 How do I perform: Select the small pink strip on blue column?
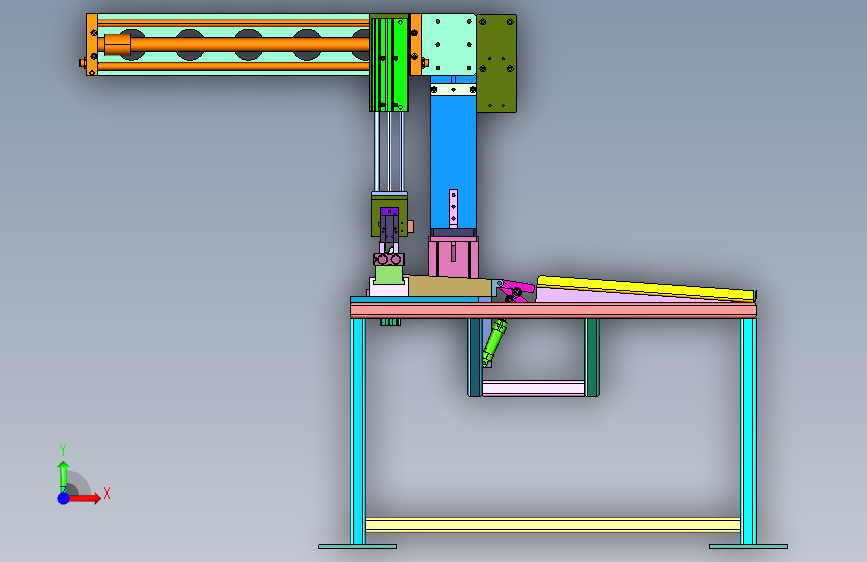453,208
